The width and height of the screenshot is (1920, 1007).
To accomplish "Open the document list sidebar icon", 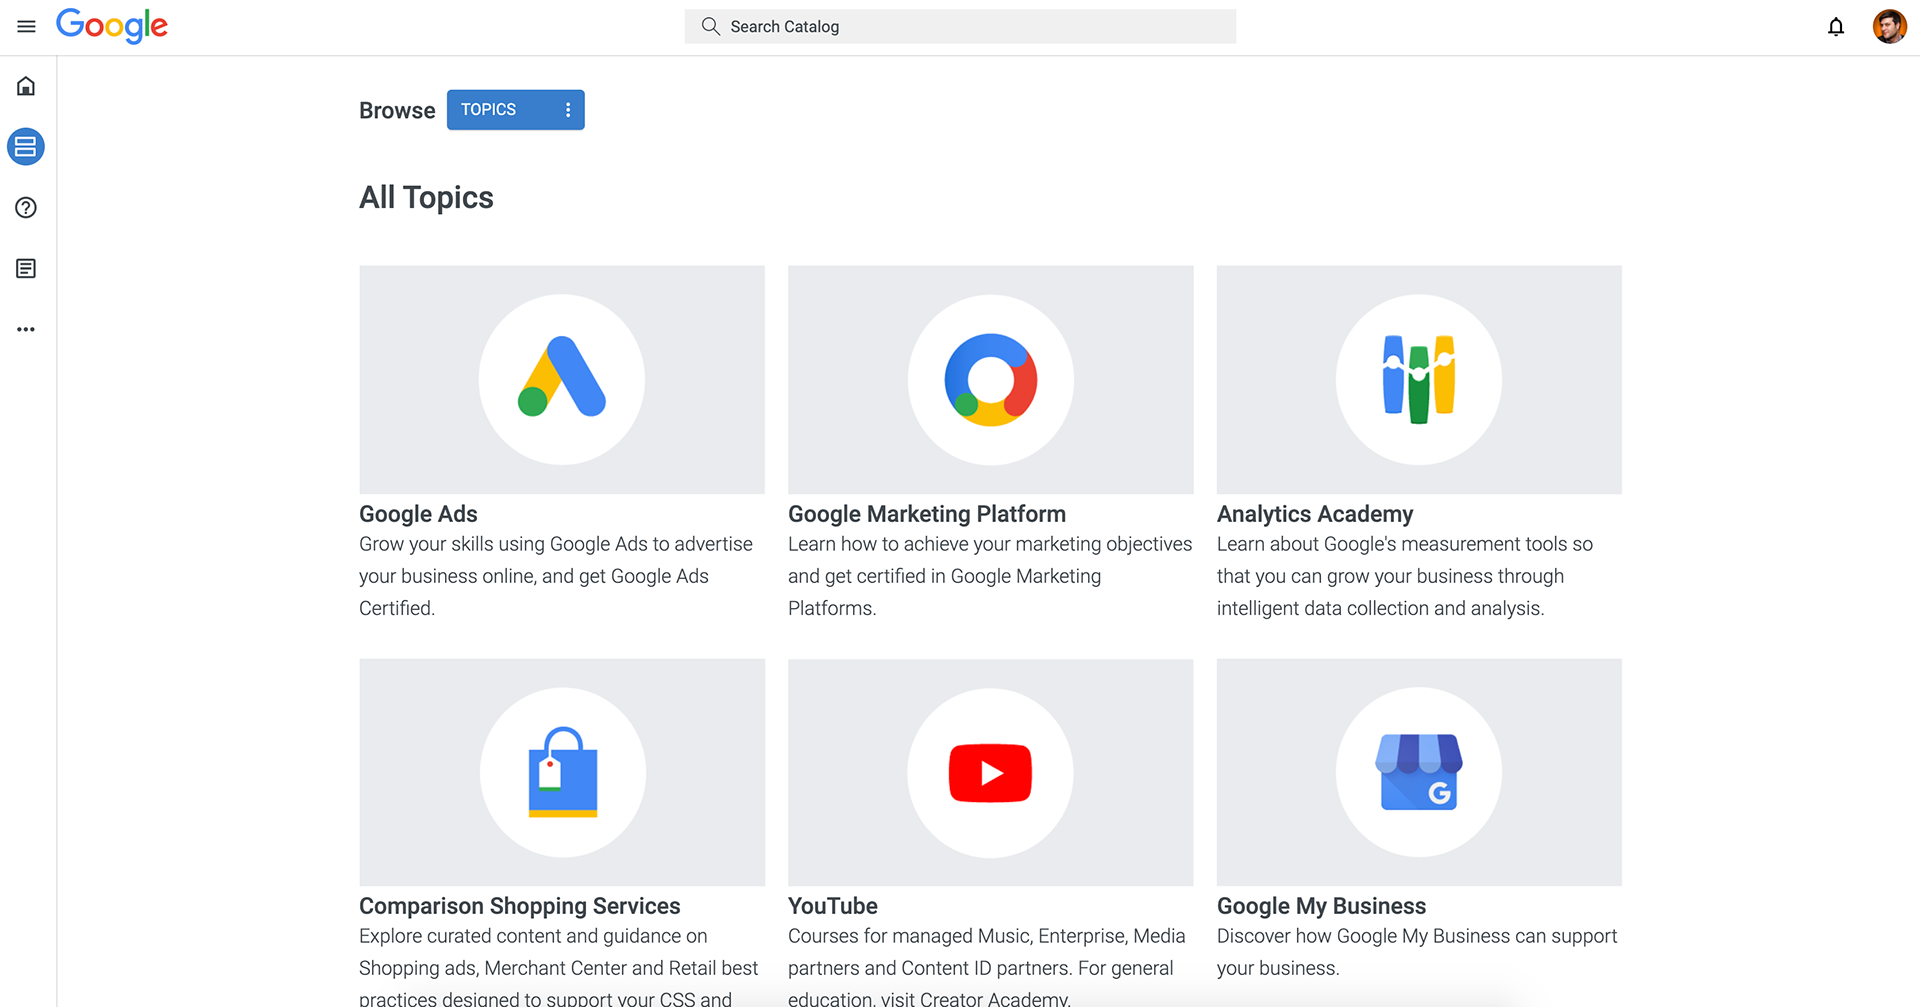I will click(26, 269).
